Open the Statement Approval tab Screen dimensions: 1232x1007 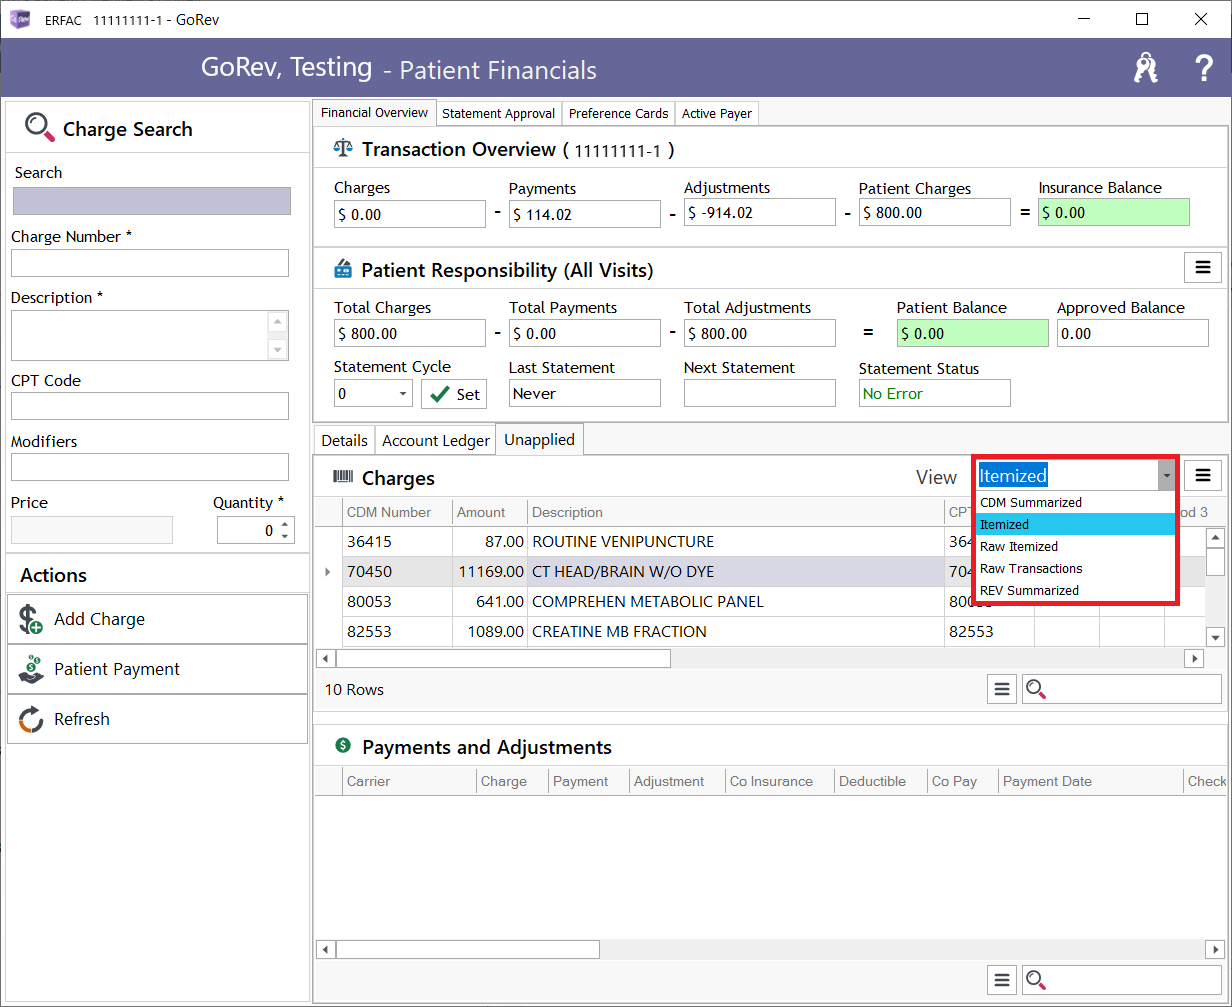coord(498,114)
